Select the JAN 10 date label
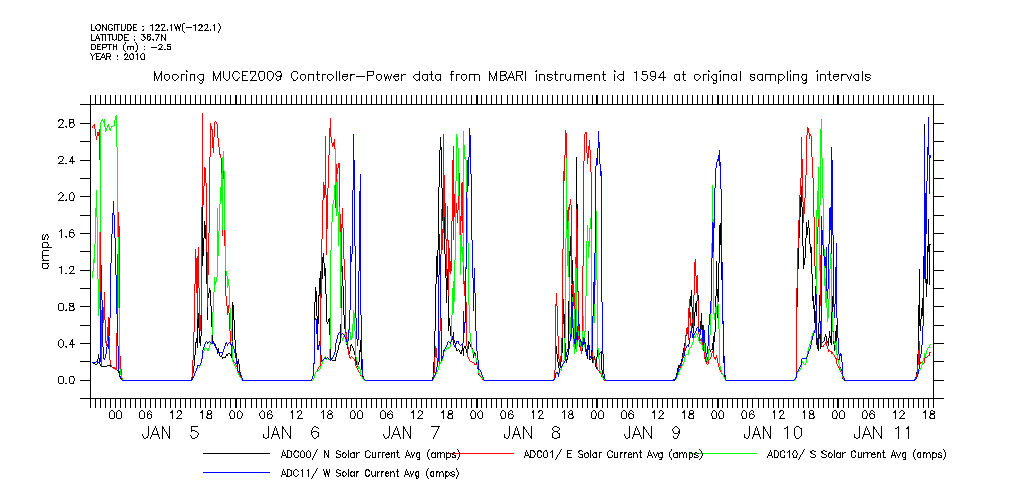This screenshot has height=504, width=1009. (x=773, y=433)
